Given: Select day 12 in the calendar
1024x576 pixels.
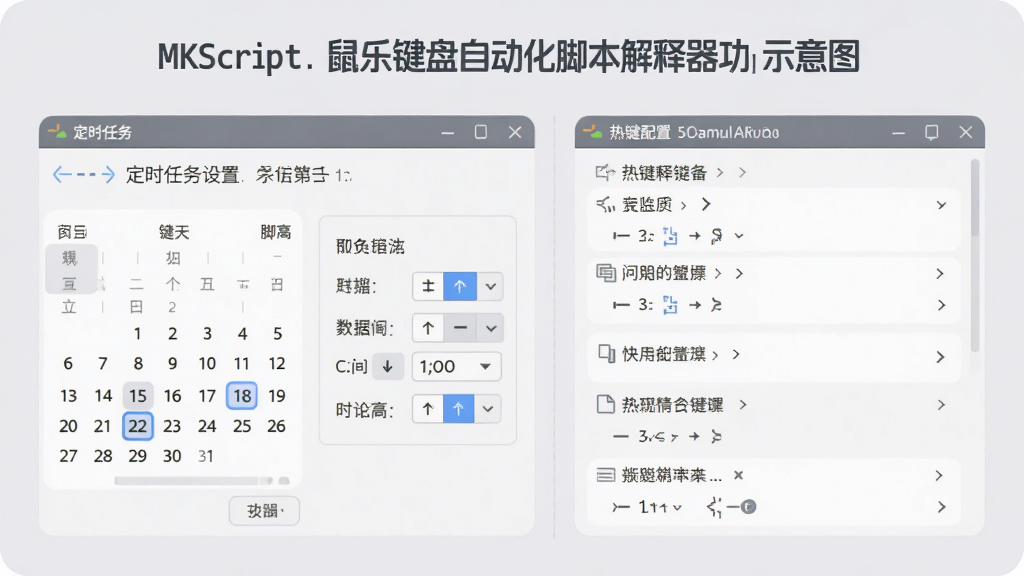Looking at the screenshot, I should pyautogui.click(x=277, y=363).
